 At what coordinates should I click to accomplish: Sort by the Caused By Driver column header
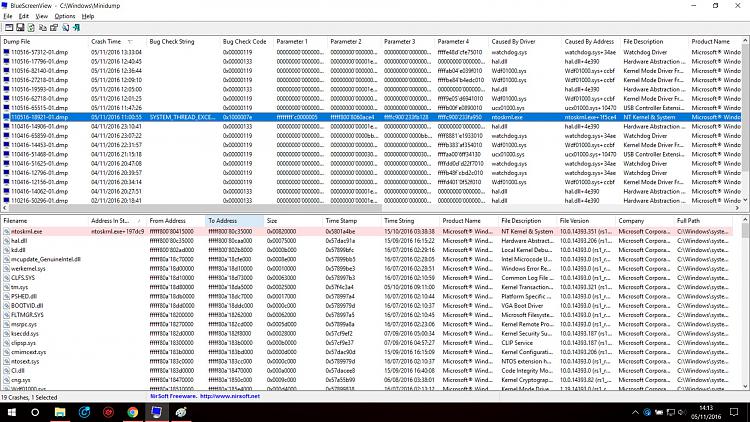coord(525,42)
